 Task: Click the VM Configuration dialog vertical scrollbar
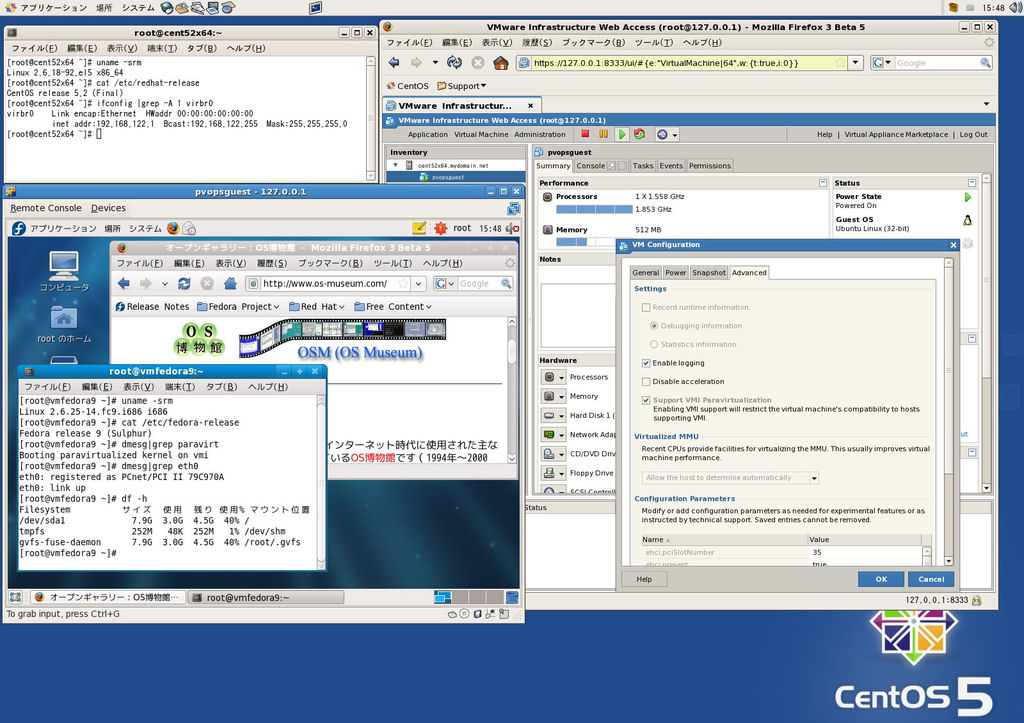click(x=949, y=411)
